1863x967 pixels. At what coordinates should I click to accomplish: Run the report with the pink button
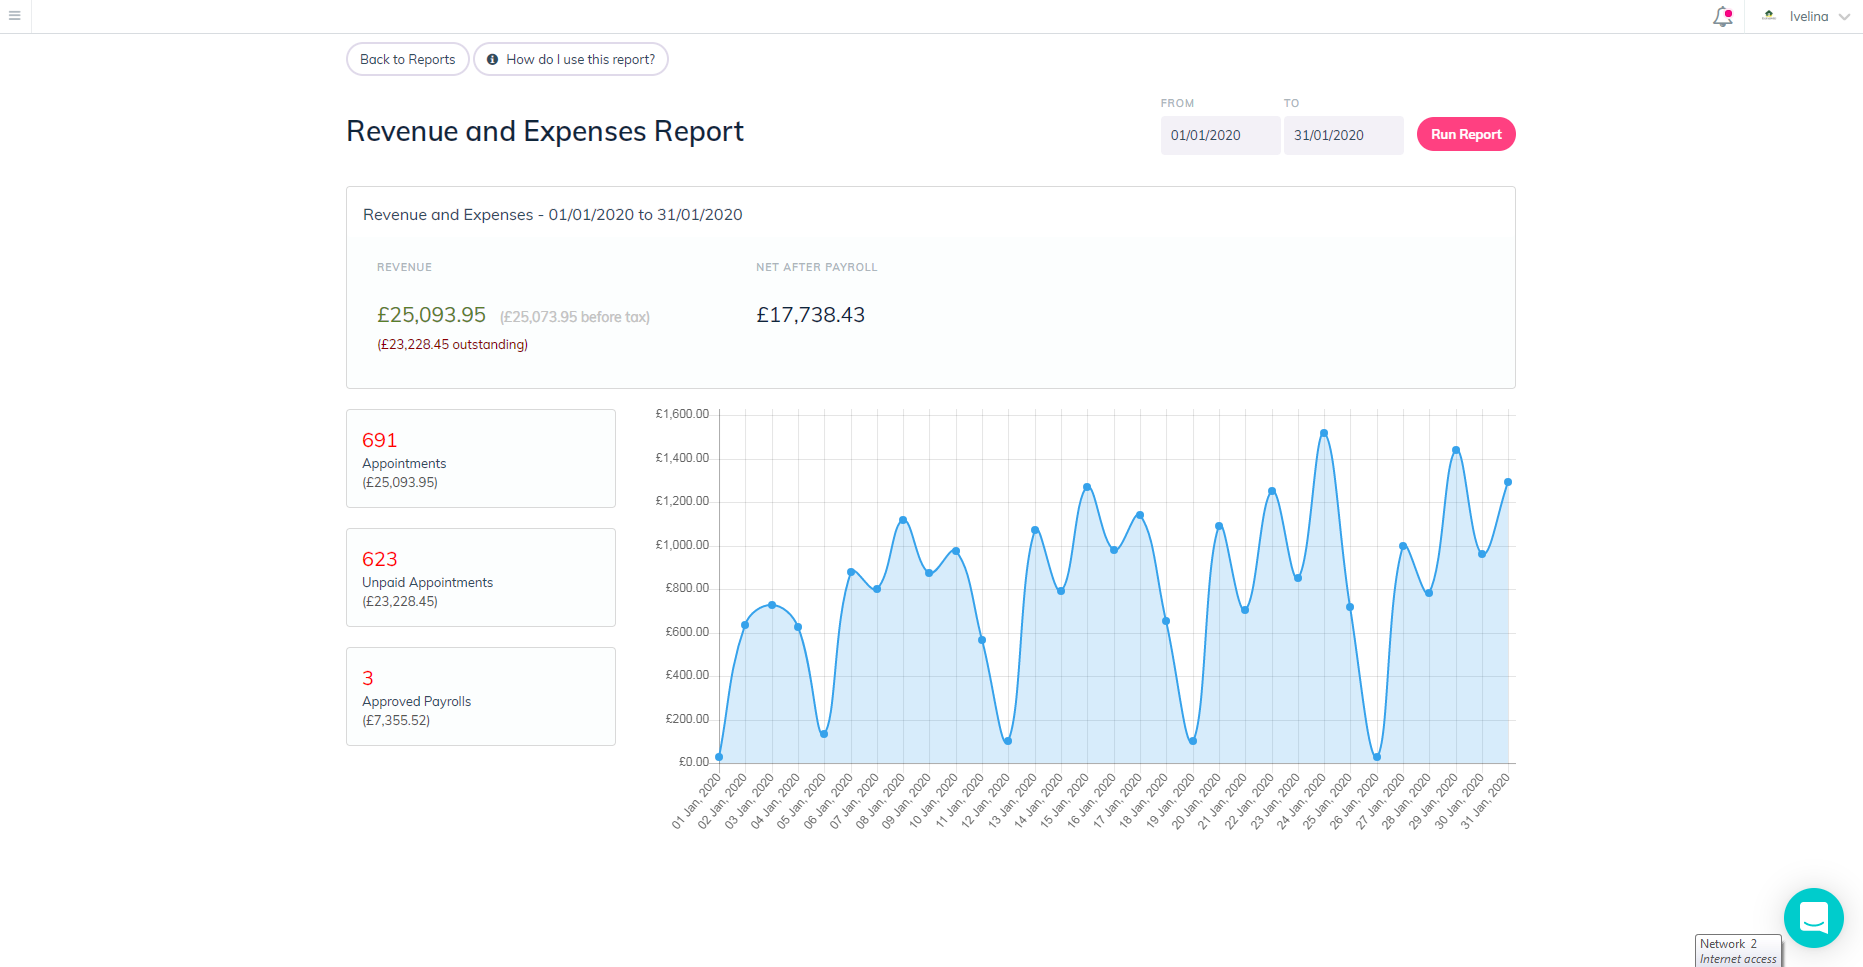(1466, 134)
